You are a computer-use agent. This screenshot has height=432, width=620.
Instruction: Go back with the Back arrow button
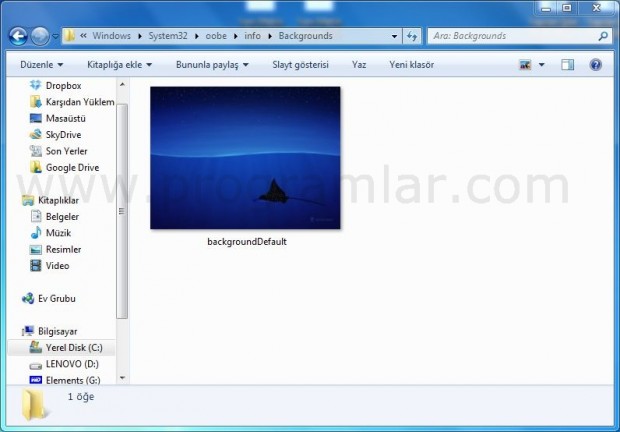(18, 36)
